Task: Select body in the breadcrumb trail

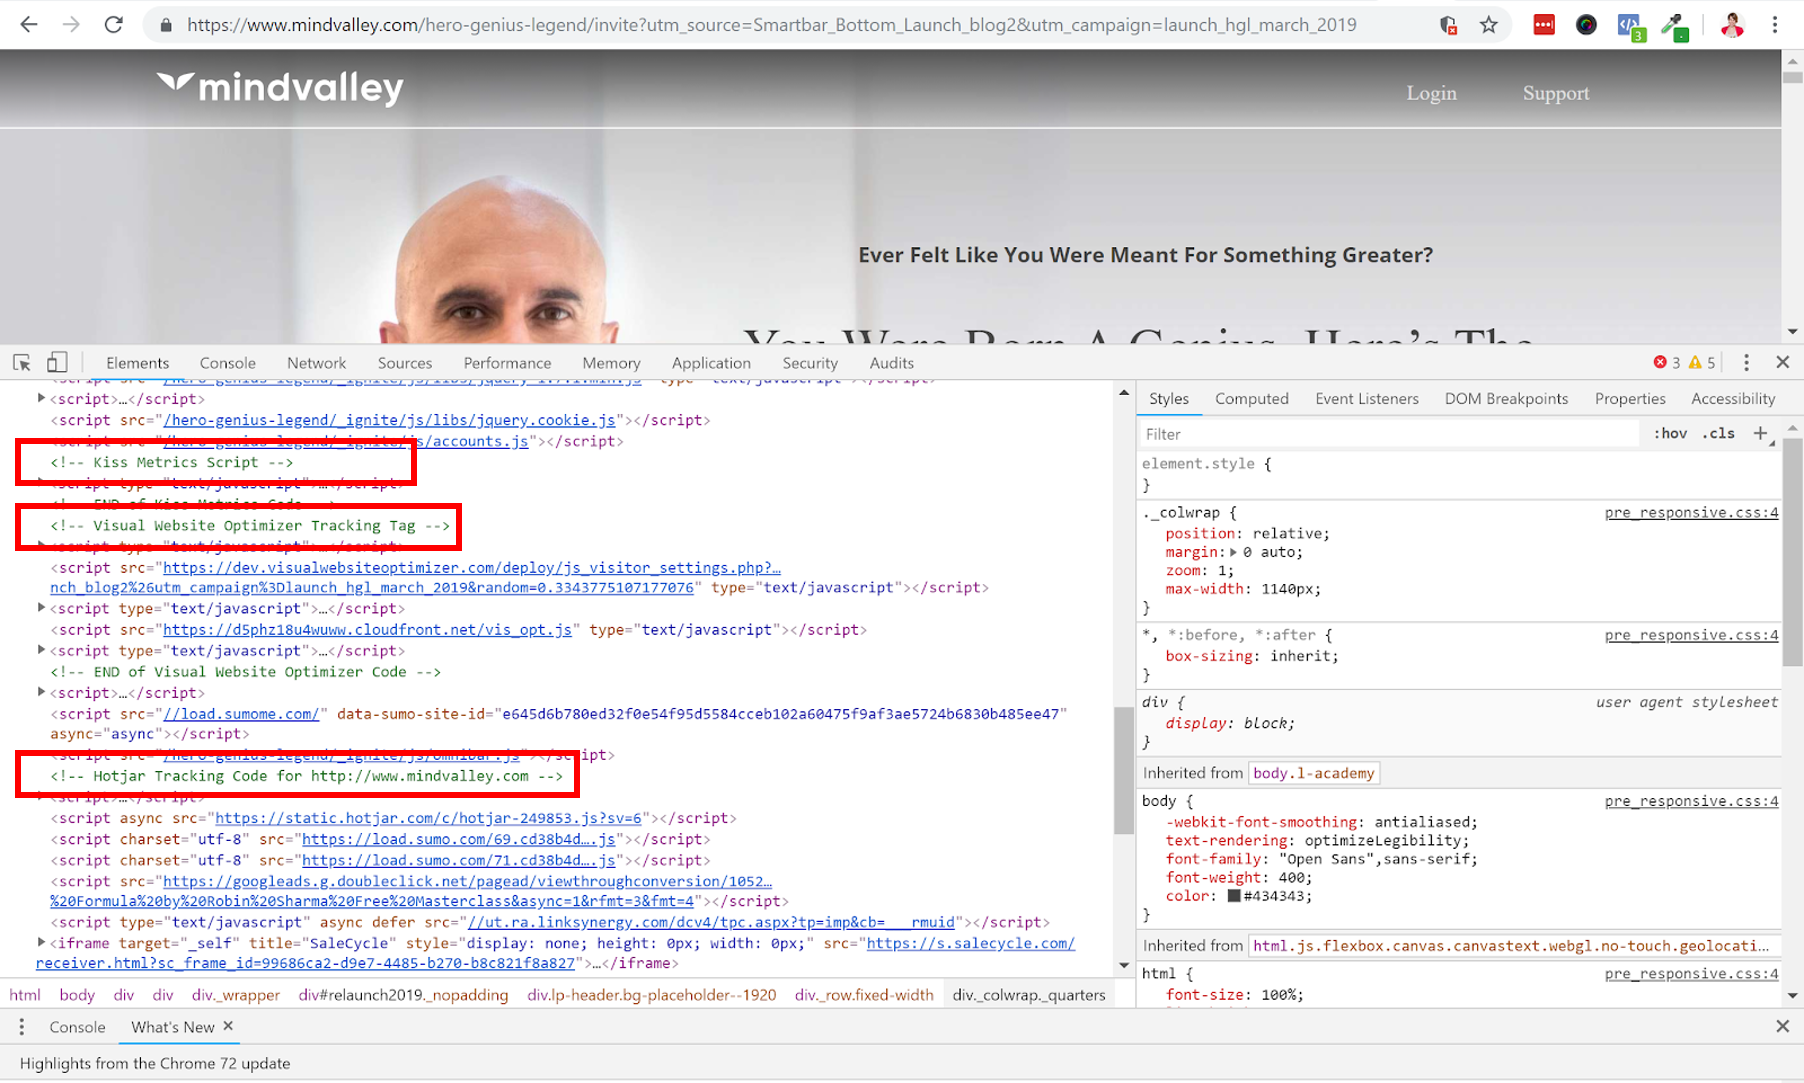Action: (x=77, y=995)
